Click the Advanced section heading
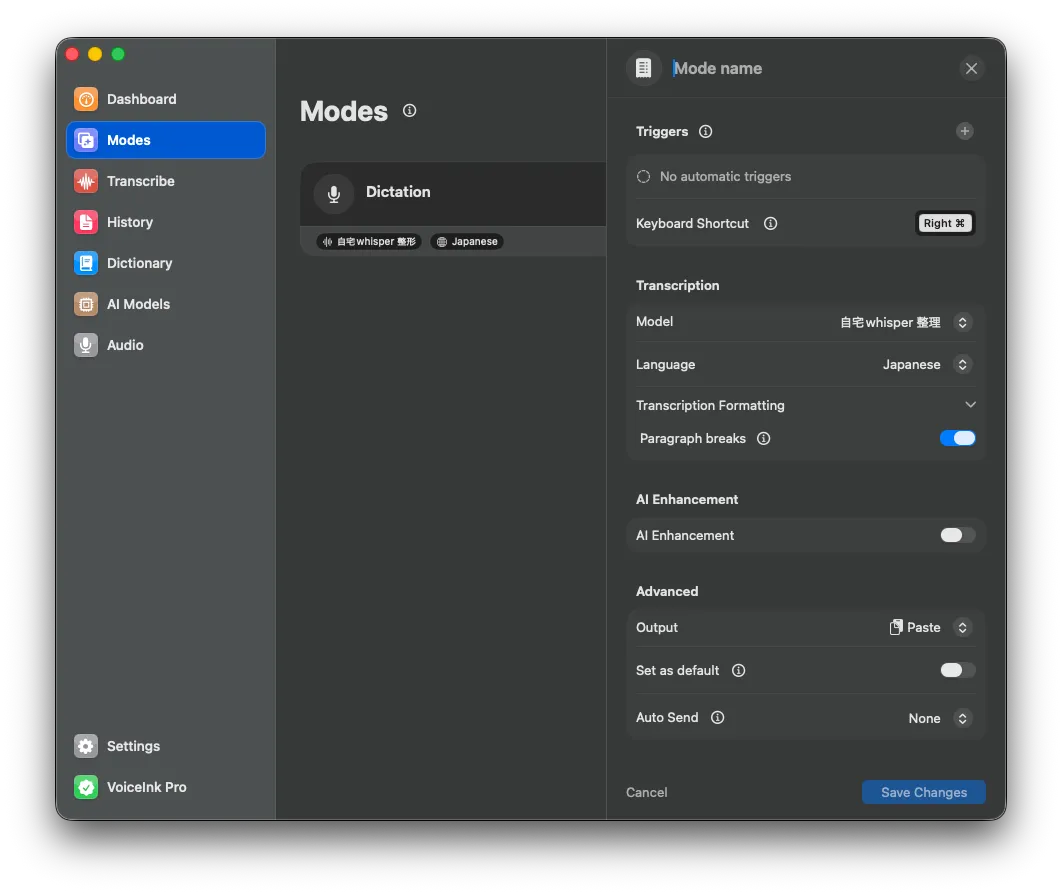The image size is (1062, 894). [x=667, y=591]
